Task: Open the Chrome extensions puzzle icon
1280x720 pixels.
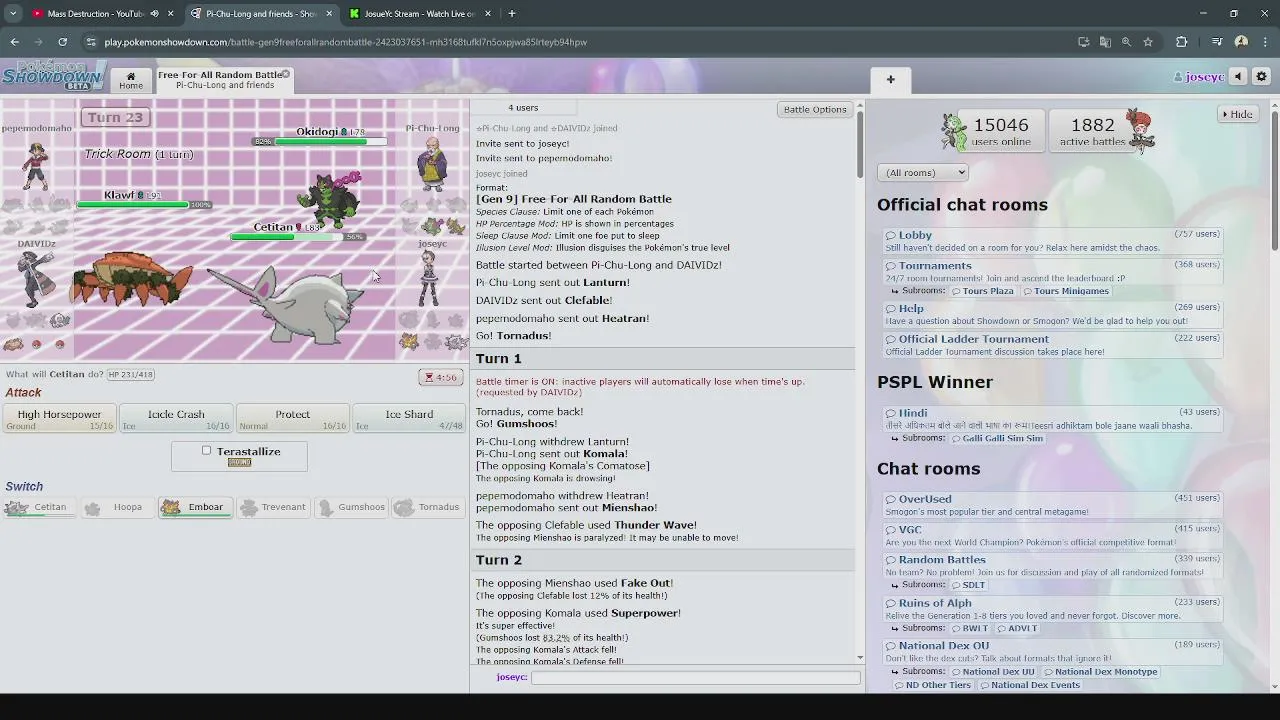Action: 1181,42
